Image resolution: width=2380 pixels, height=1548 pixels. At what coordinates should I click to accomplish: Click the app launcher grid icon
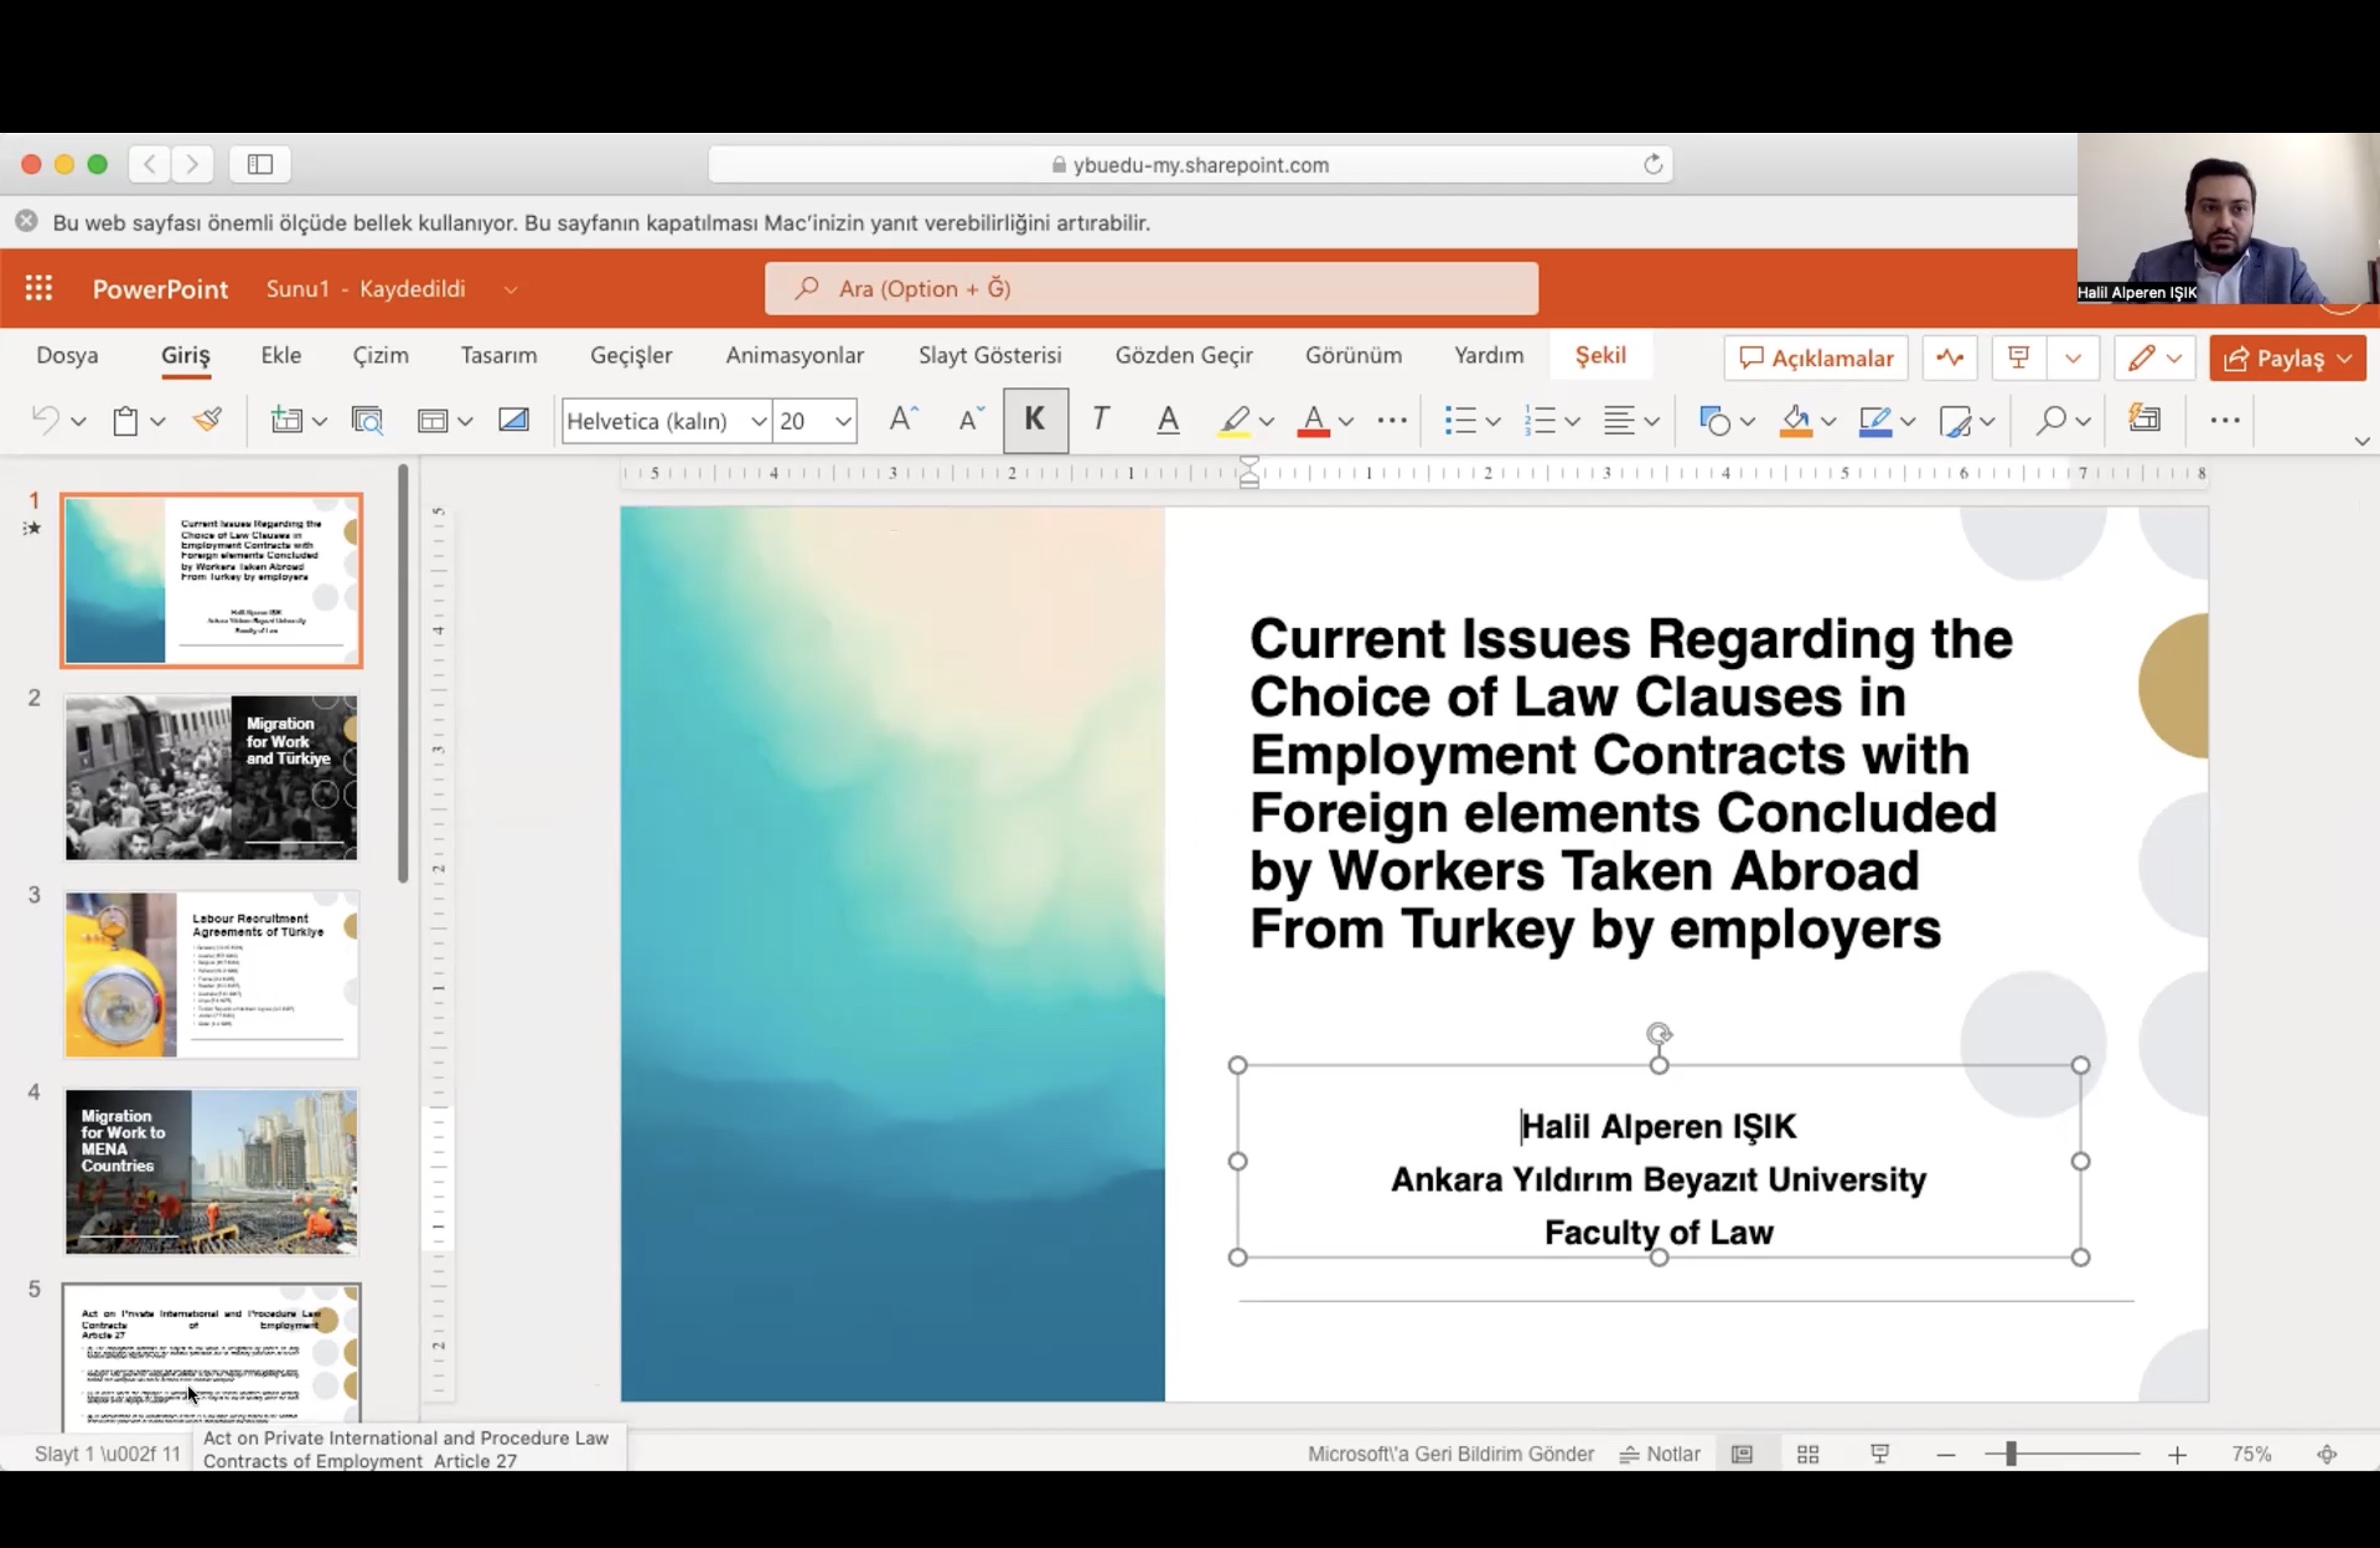click(39, 289)
